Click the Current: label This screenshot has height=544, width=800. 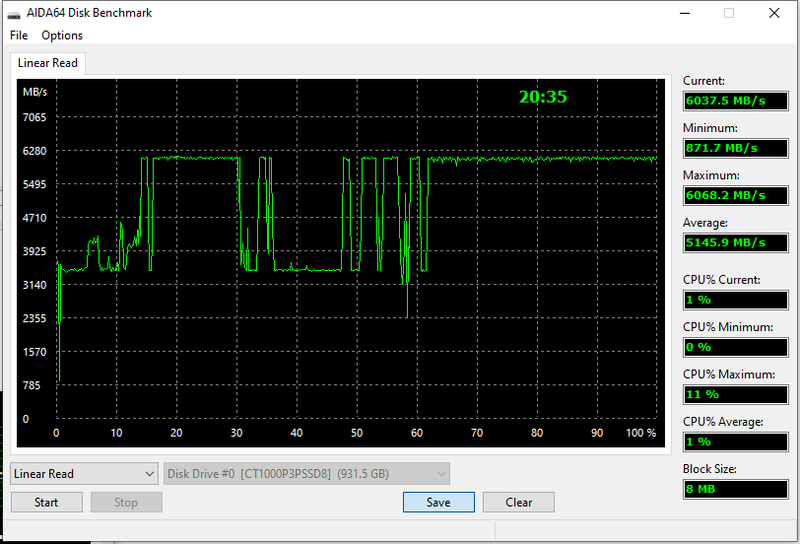pos(704,81)
